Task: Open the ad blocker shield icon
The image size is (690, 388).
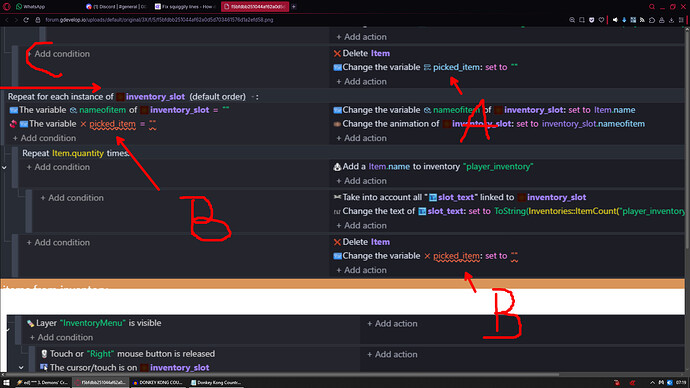Action: point(591,20)
